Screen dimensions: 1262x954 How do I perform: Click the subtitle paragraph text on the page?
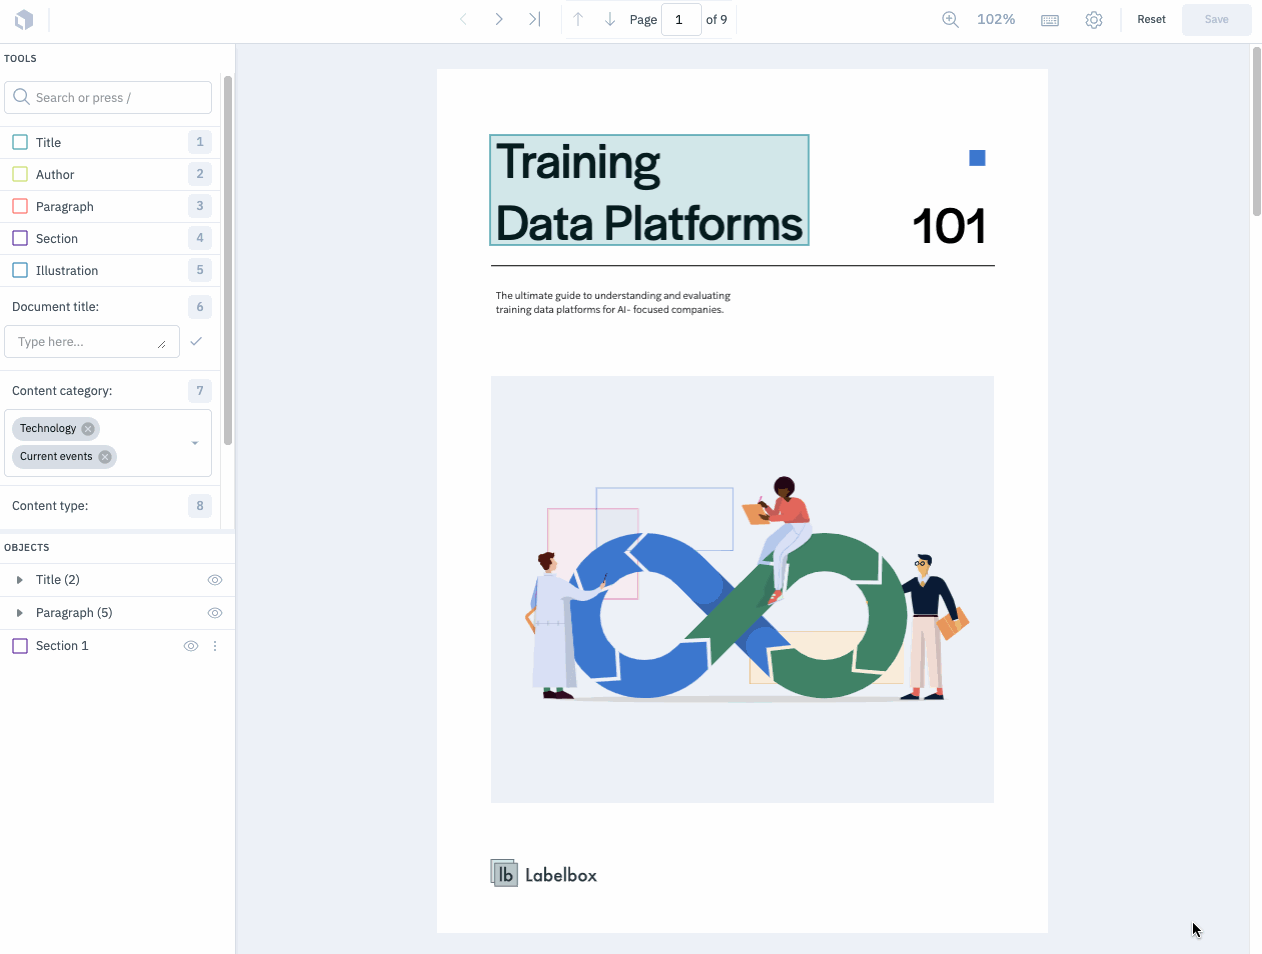pos(613,303)
